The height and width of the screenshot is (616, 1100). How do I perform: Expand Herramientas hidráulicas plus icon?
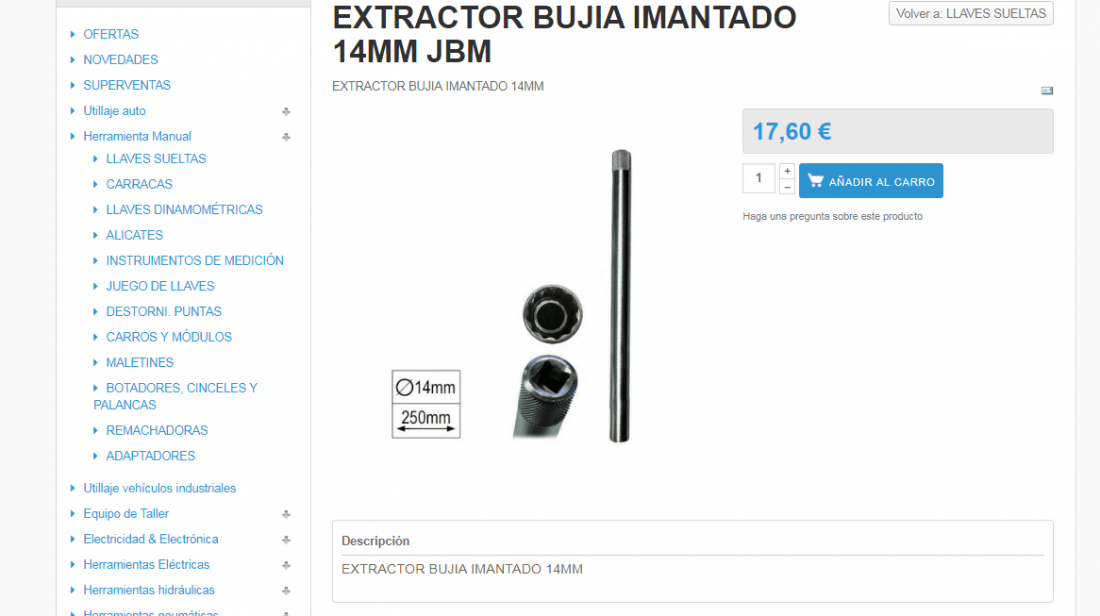tap(286, 591)
